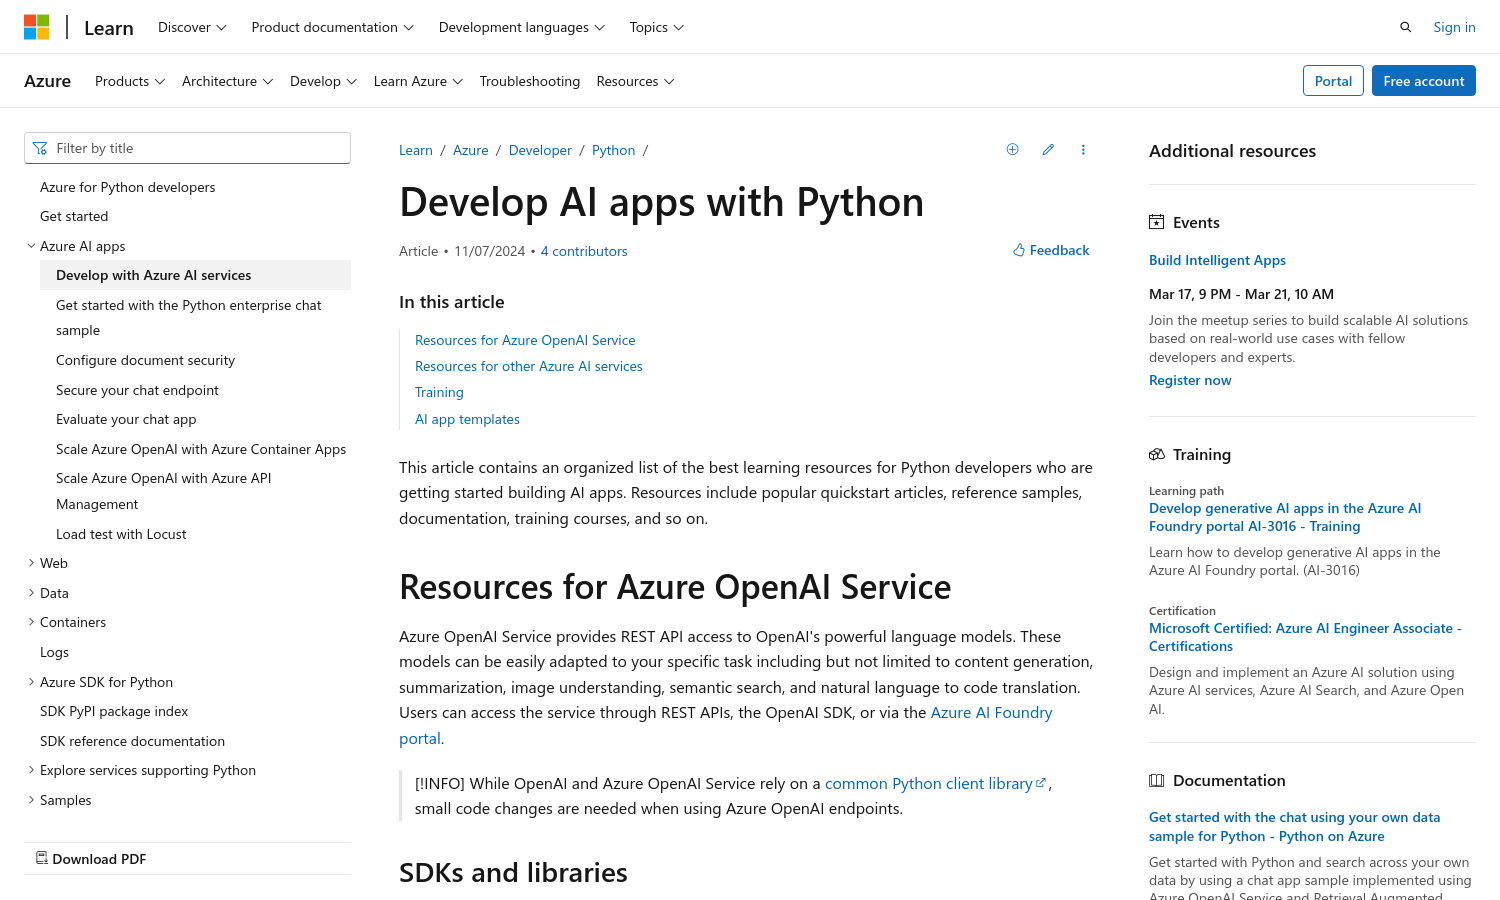
Task: Save article with the plus collection icon
Action: tap(1012, 149)
